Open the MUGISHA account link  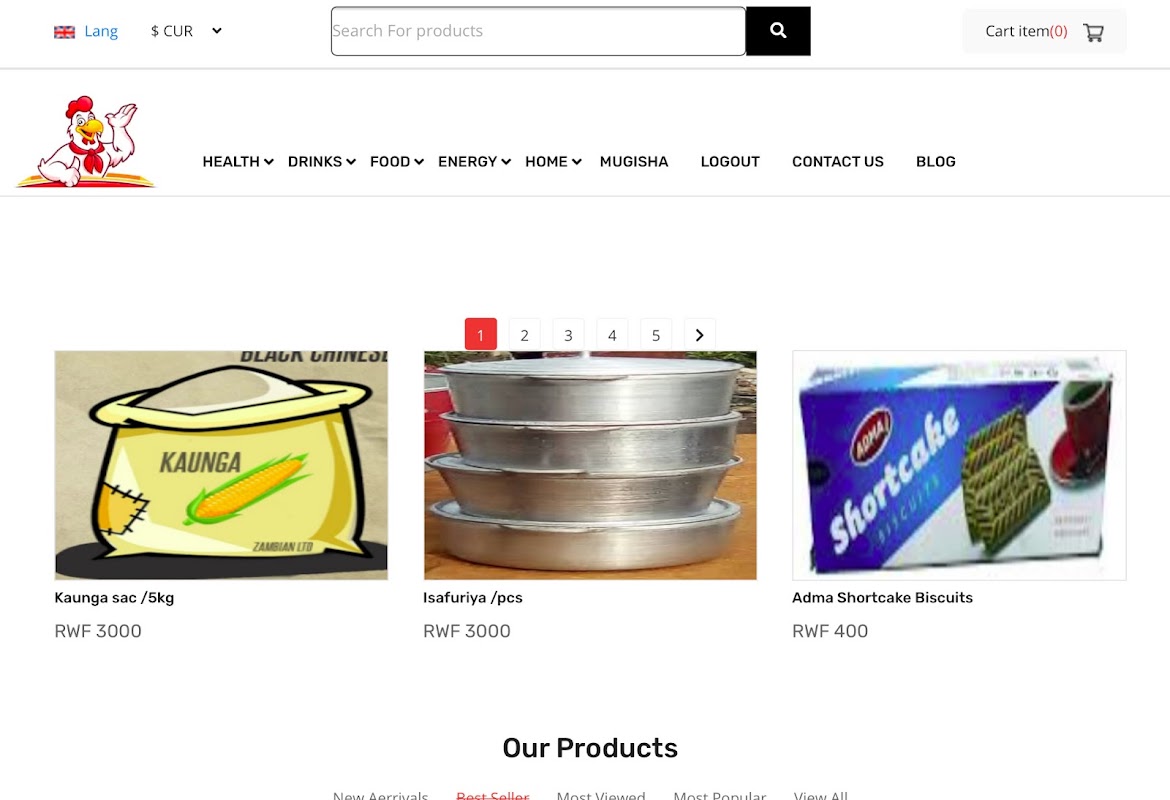click(634, 161)
